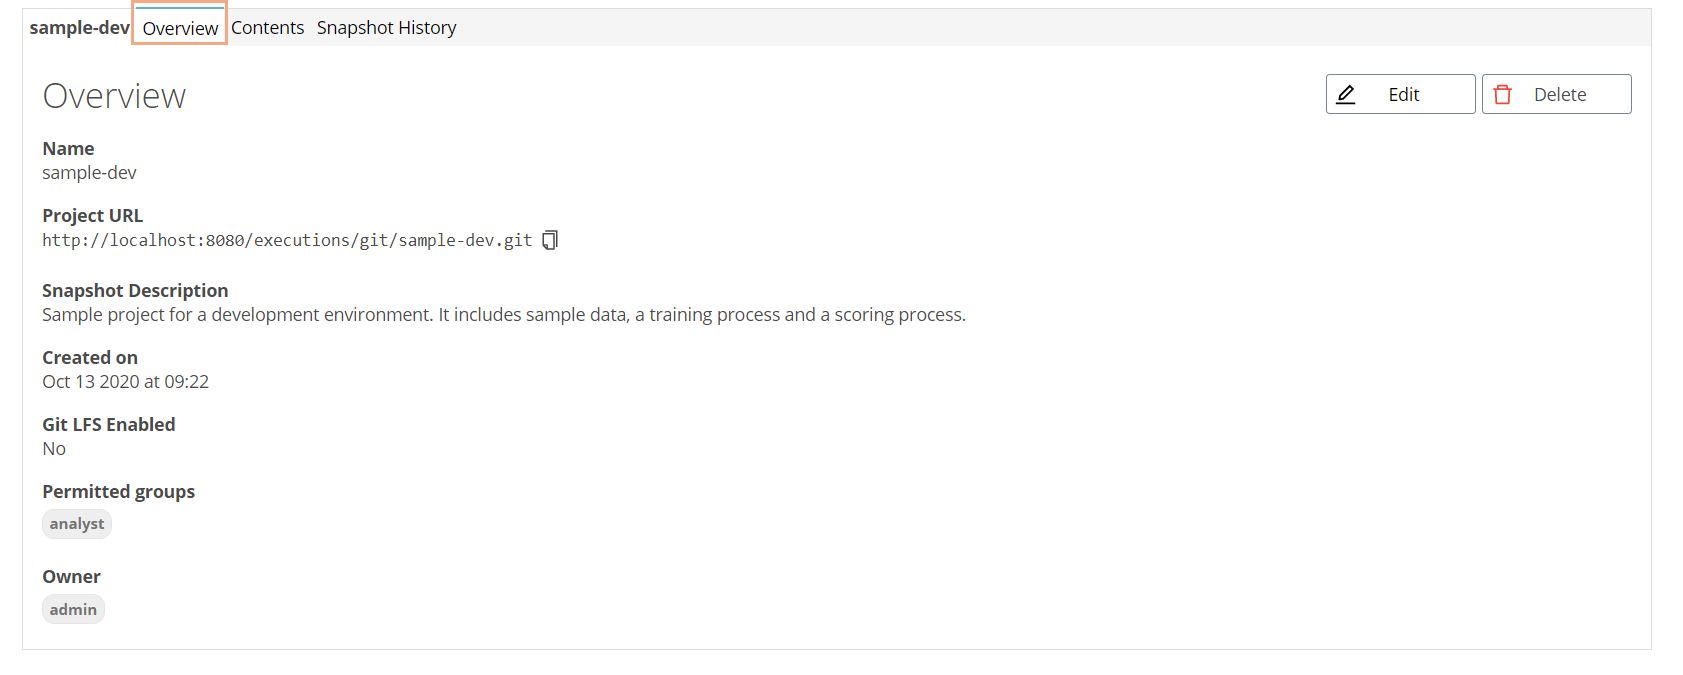Click the Project URL field label

point(92,216)
